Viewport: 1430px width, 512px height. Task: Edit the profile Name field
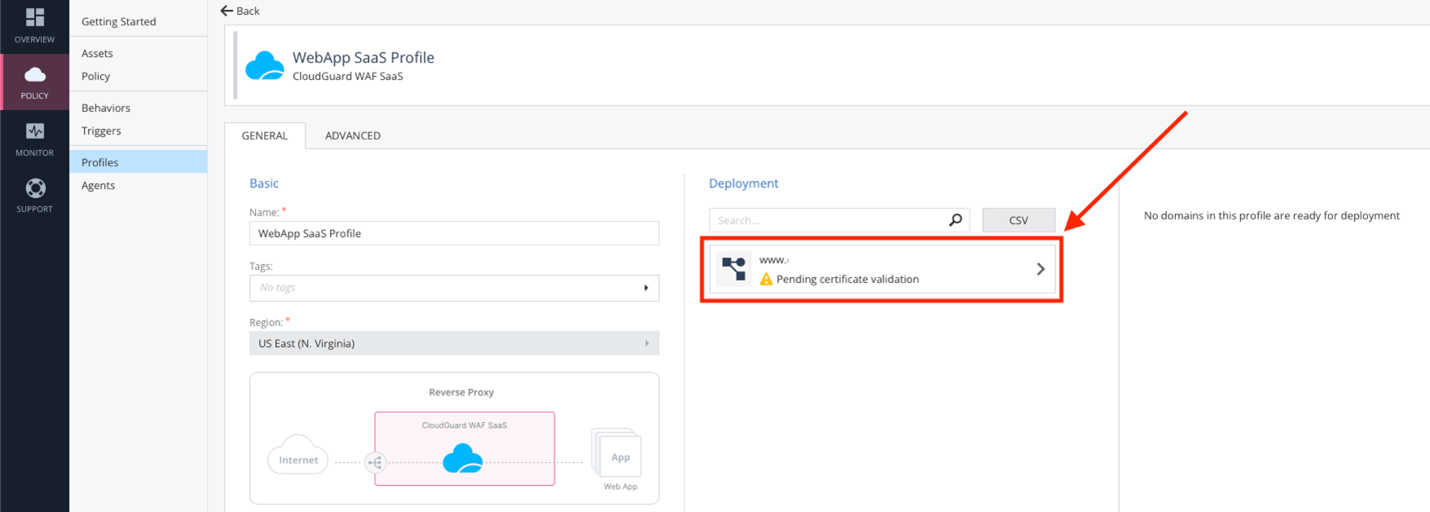[454, 233]
